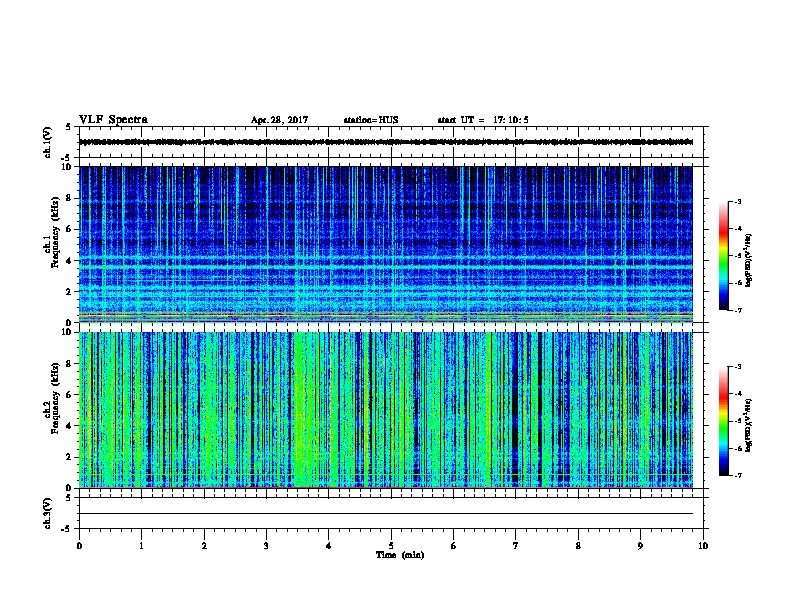This screenshot has height=612, width=792.
Task: Click time axis tick label "8"
Action: coord(578,546)
